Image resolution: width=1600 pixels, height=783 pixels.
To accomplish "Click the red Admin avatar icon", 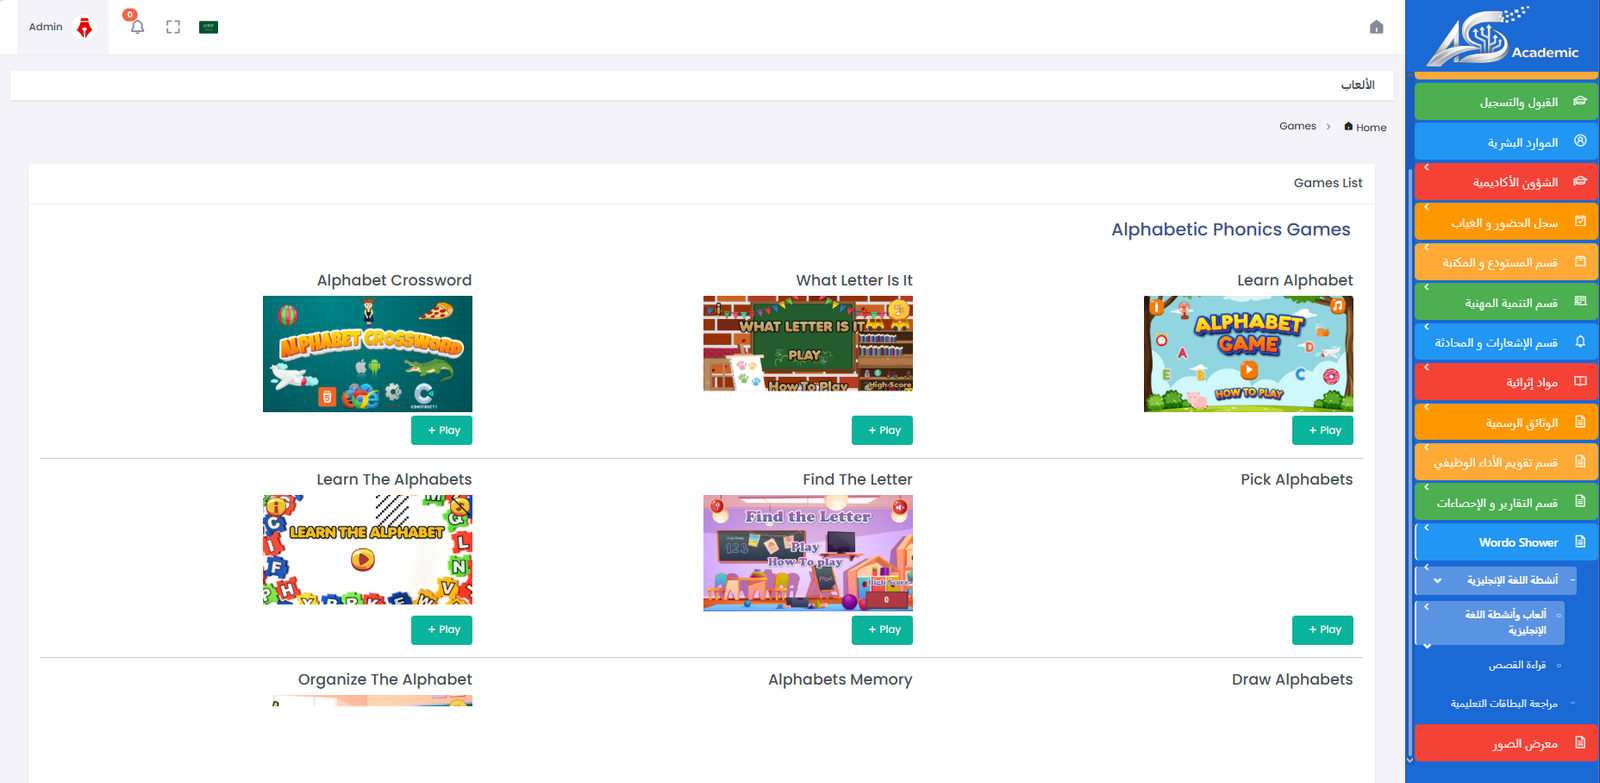I will coord(85,27).
